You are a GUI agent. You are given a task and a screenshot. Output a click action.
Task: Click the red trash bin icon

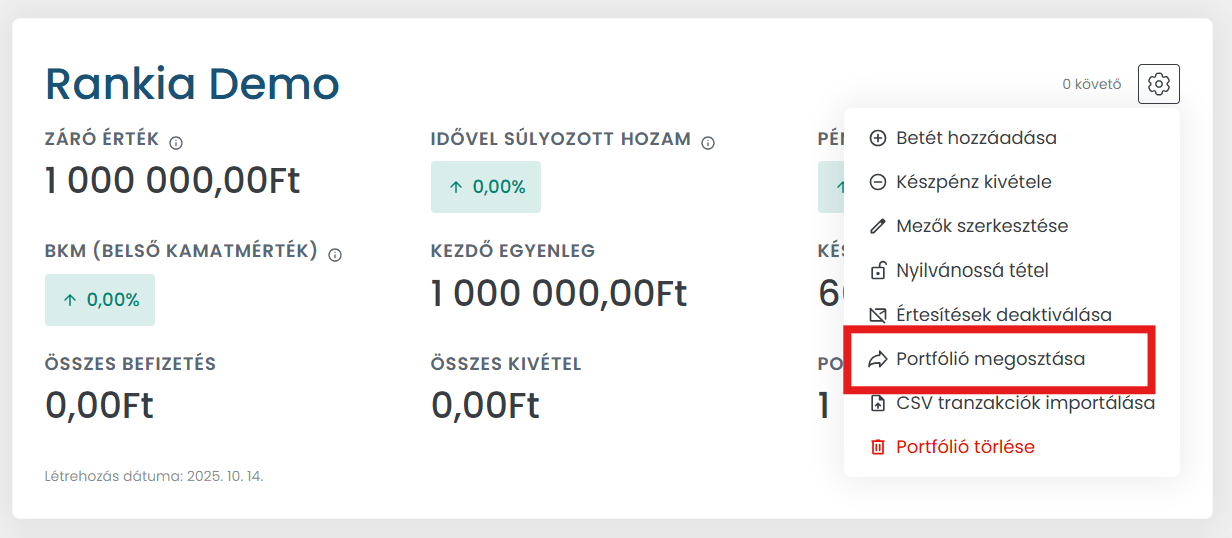[x=878, y=447]
